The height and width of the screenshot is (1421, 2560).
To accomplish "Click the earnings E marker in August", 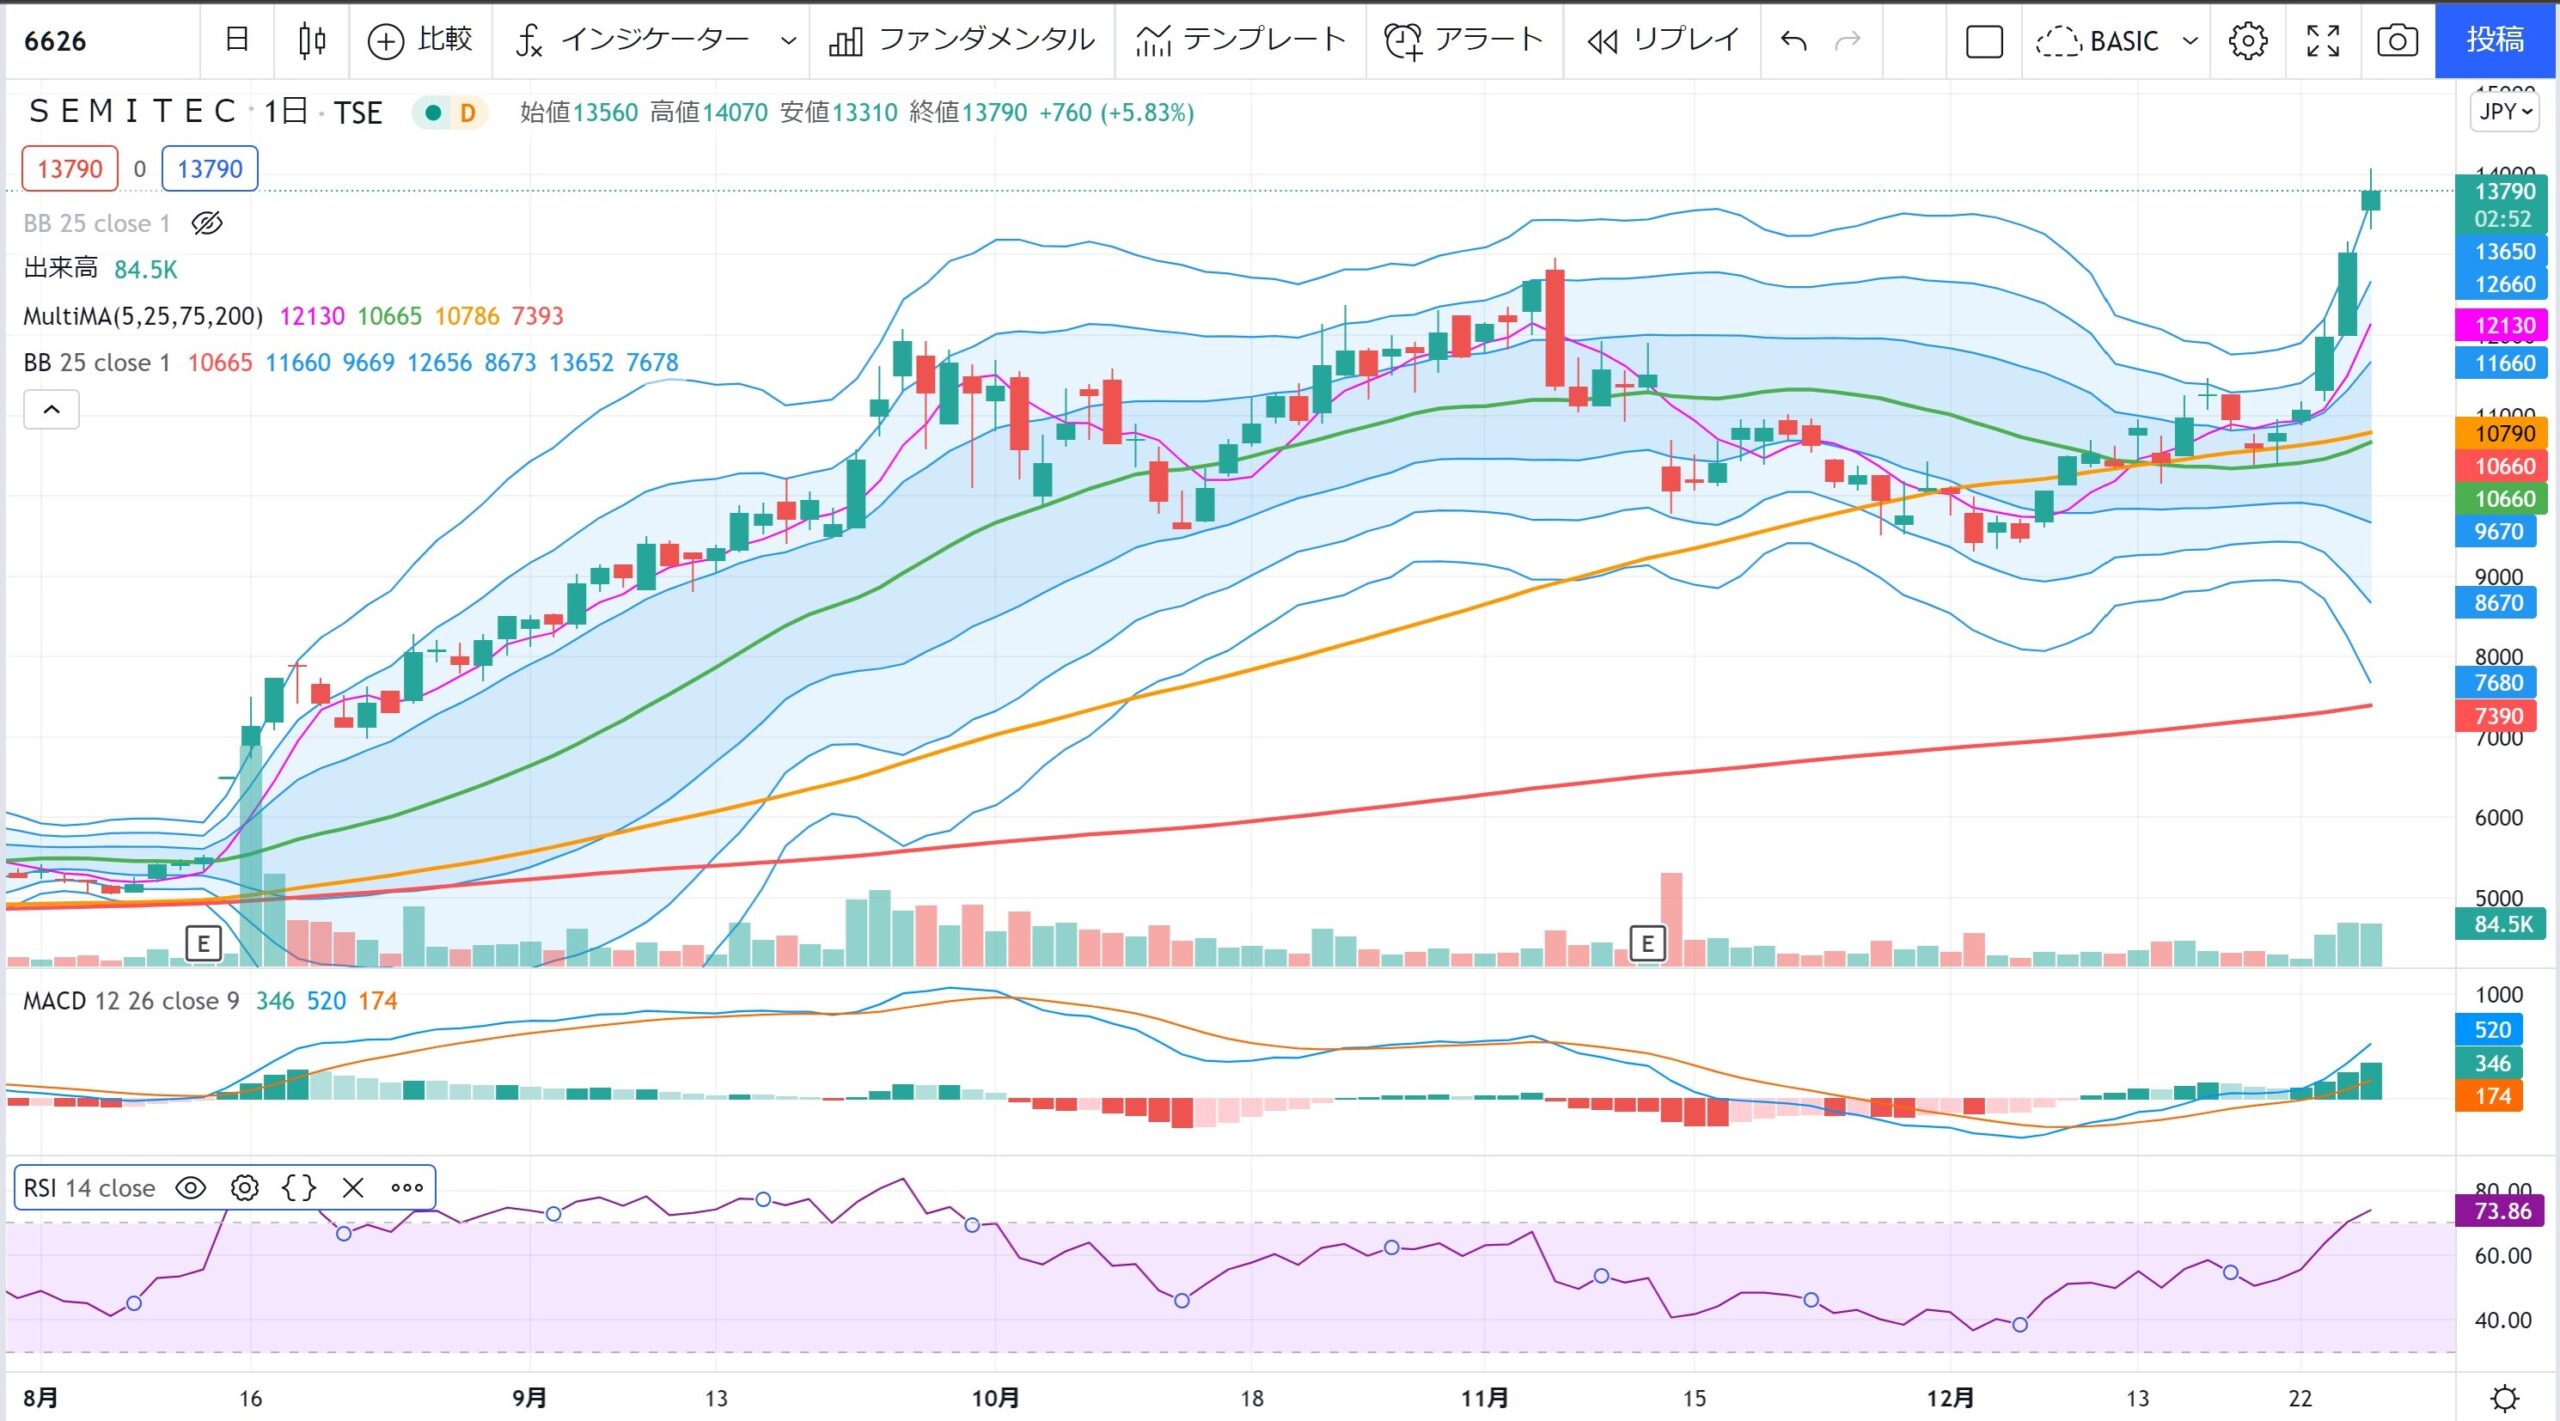I will point(203,943).
